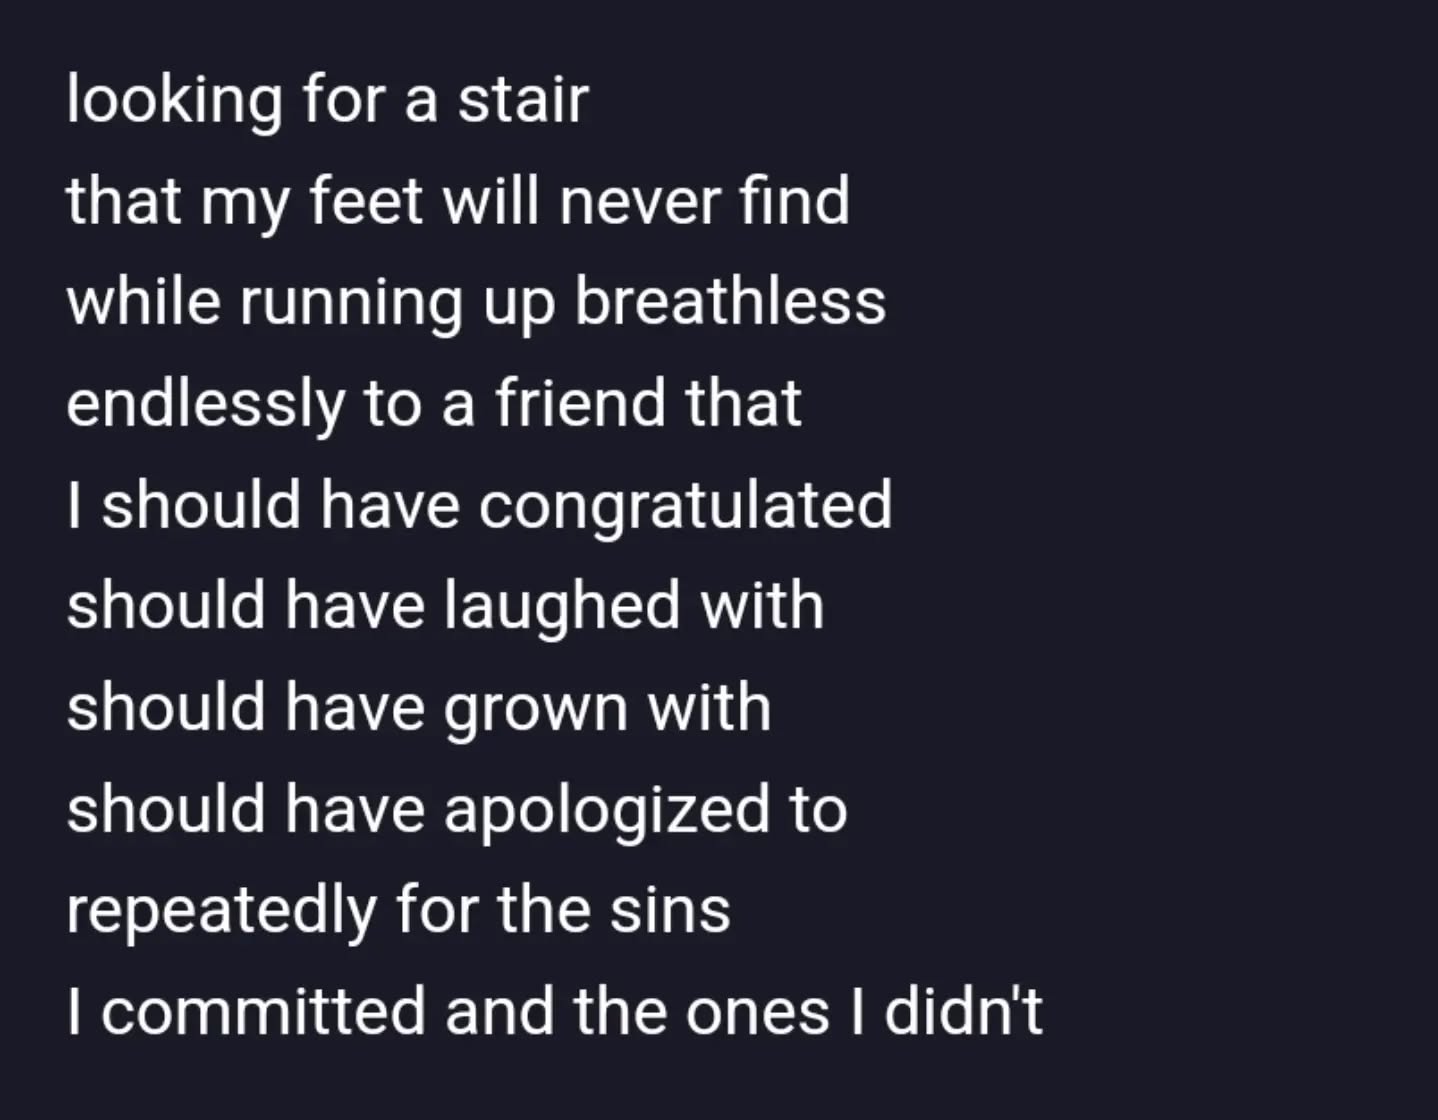The height and width of the screenshot is (1120, 1438).
Task: Click the word "running" in third line
Action: pyautogui.click(x=351, y=302)
